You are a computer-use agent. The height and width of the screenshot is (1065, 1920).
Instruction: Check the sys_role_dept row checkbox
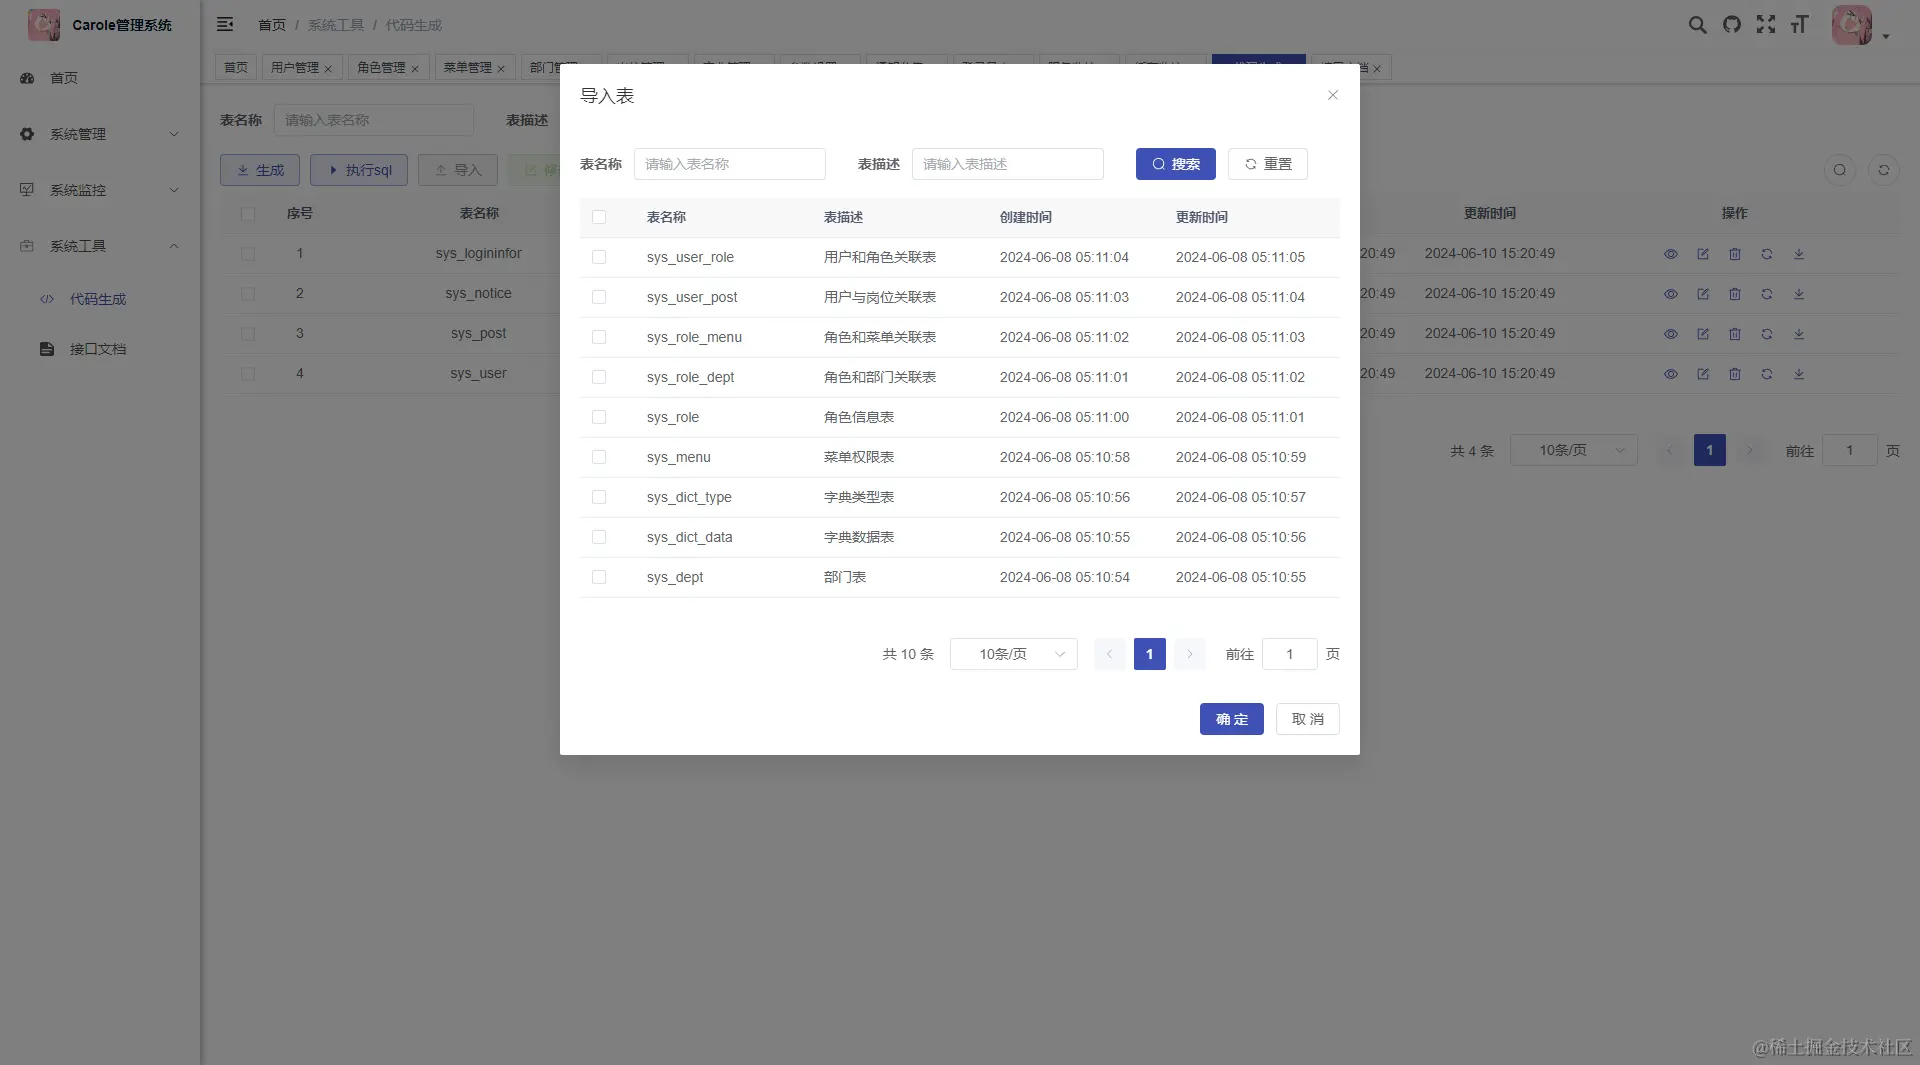click(599, 377)
